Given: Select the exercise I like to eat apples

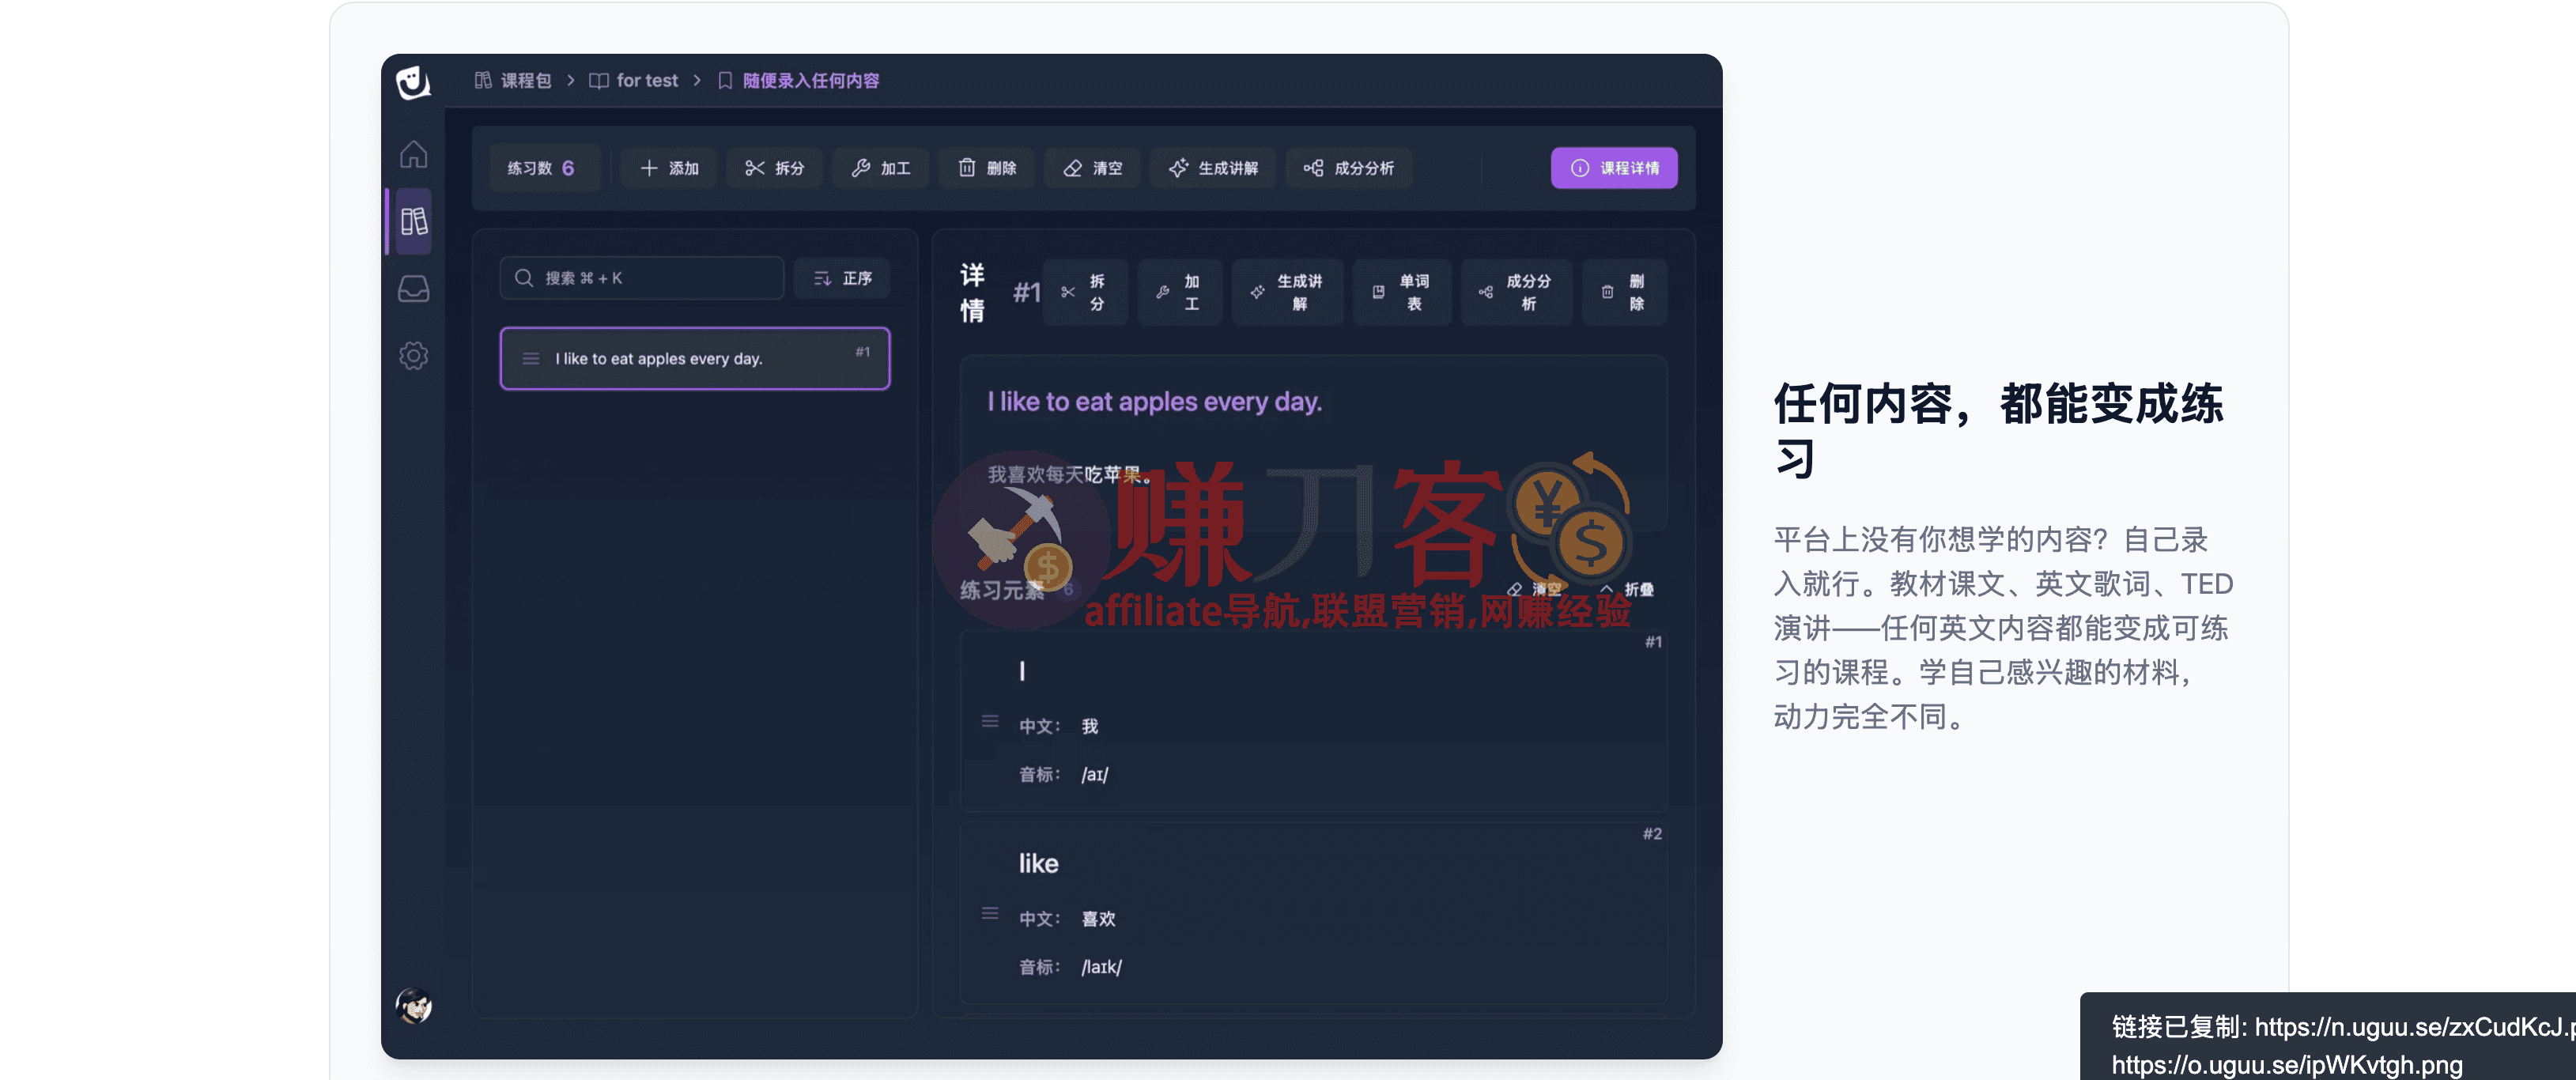Looking at the screenshot, I should (x=694, y=358).
